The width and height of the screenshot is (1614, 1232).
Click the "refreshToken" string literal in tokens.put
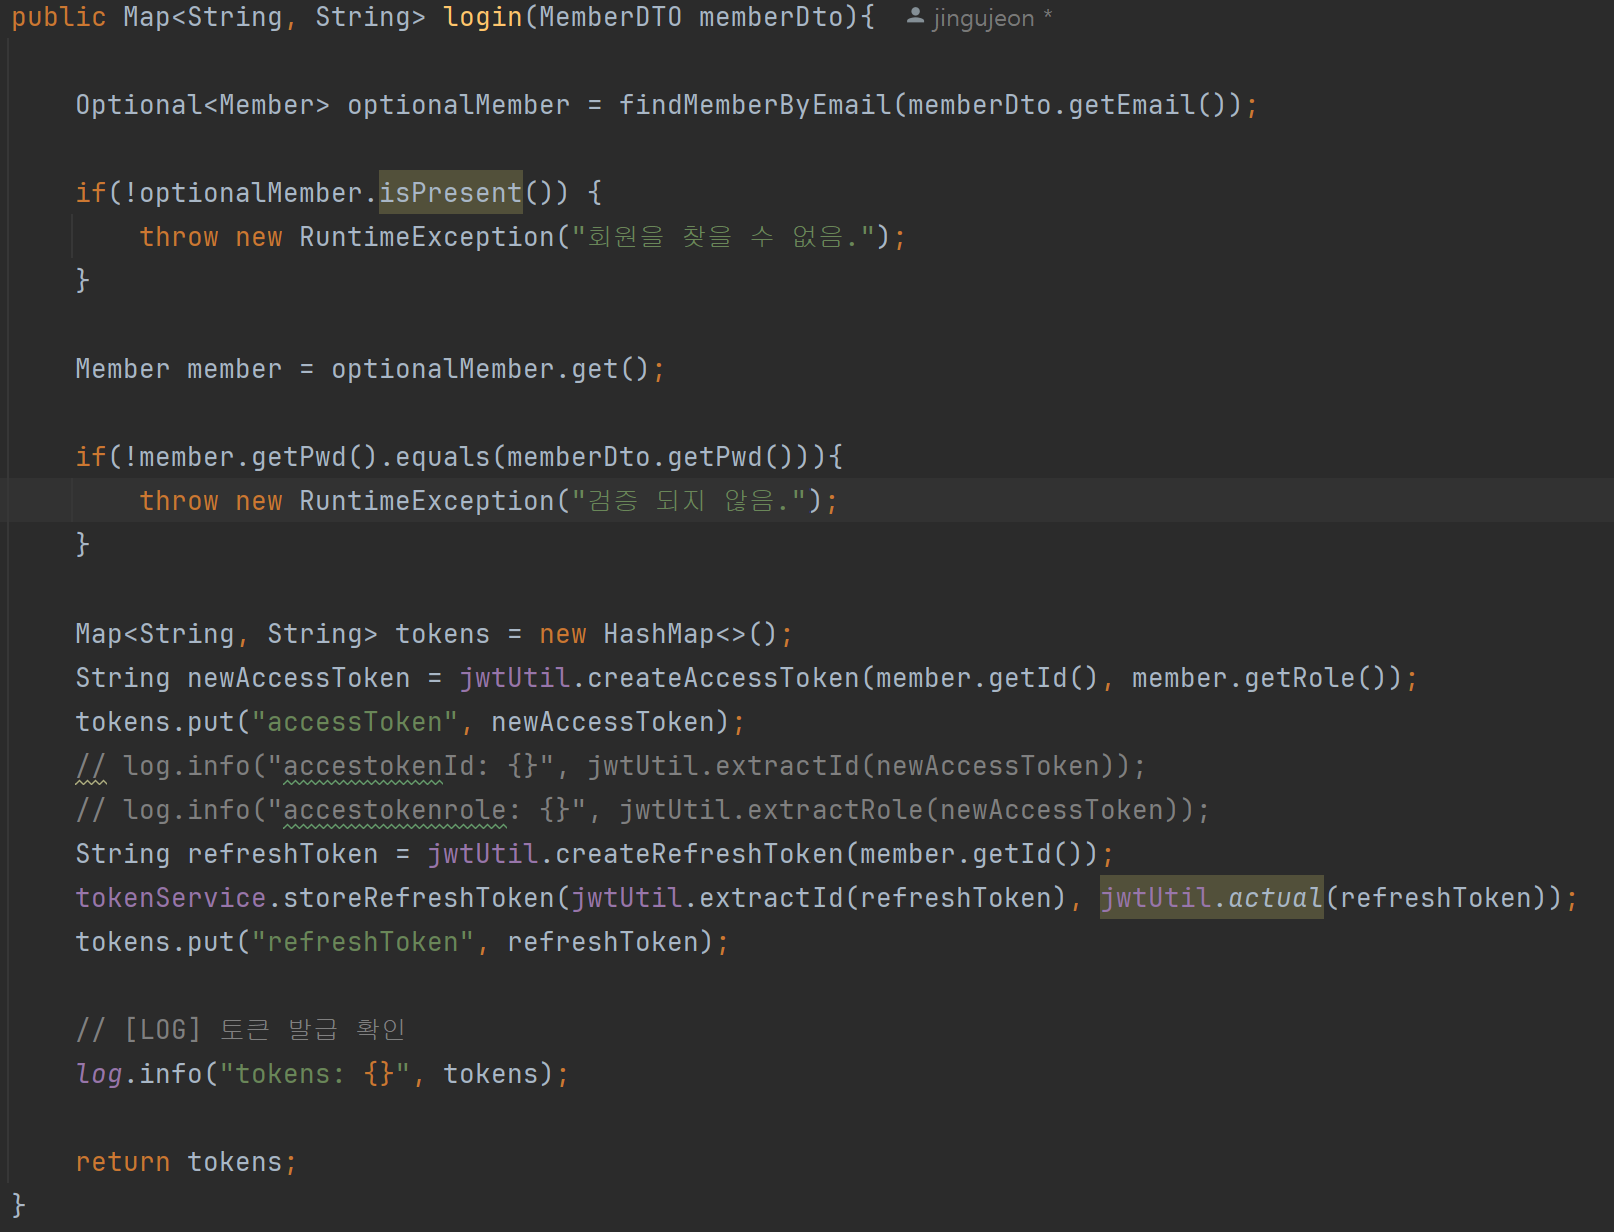point(363,941)
